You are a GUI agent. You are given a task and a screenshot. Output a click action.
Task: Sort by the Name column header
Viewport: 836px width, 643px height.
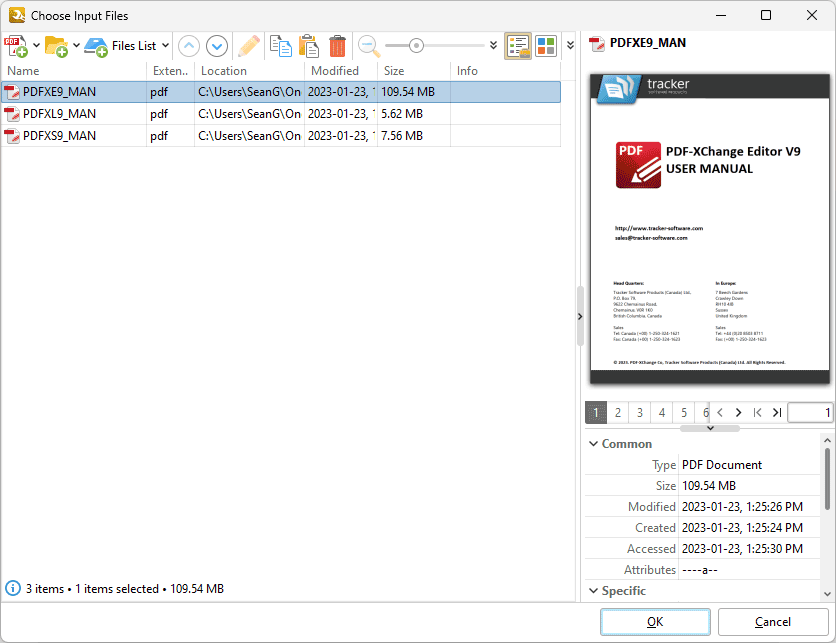pos(74,71)
